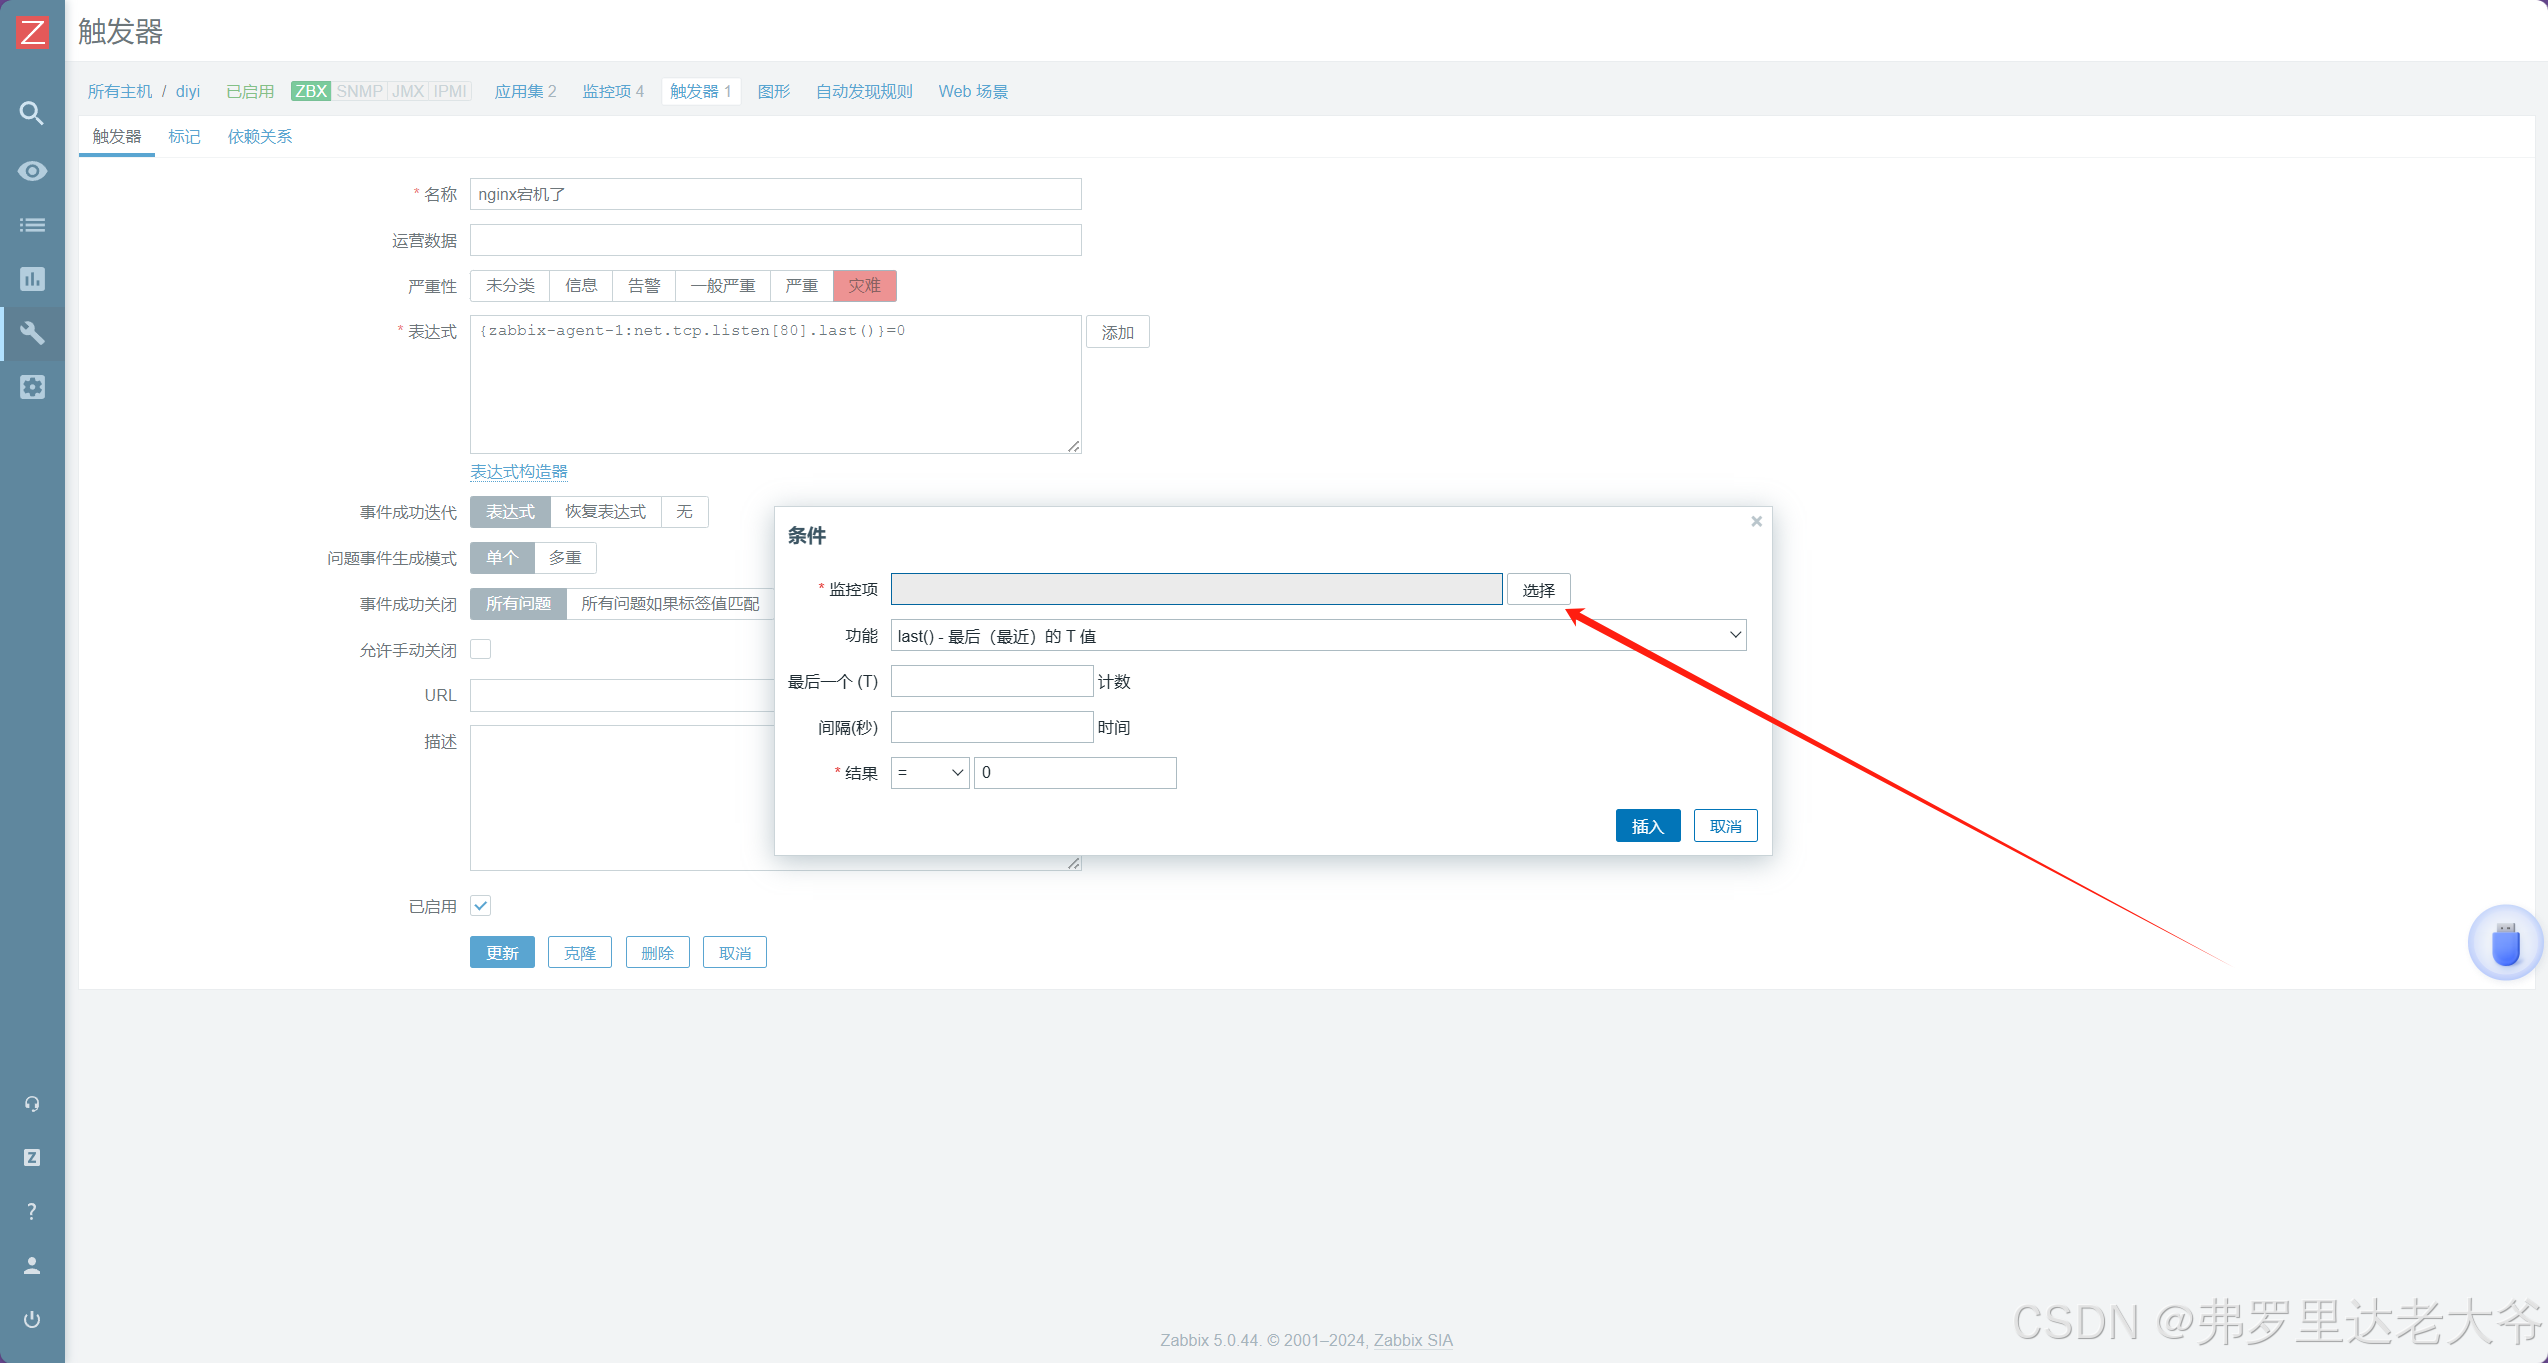
Task: Open the Monitoring eye icon menu
Action: (32, 171)
